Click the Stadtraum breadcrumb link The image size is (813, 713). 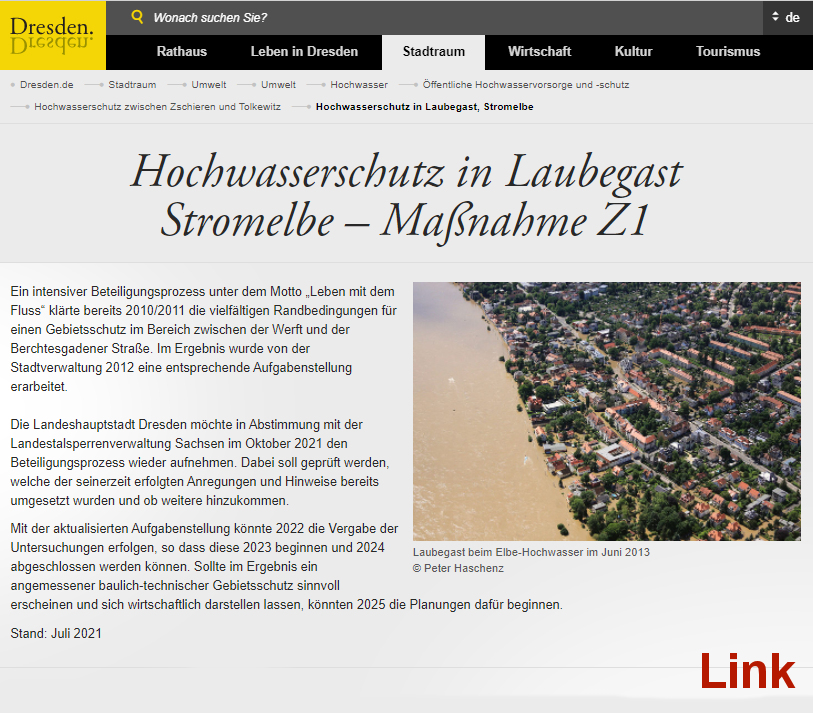[132, 85]
